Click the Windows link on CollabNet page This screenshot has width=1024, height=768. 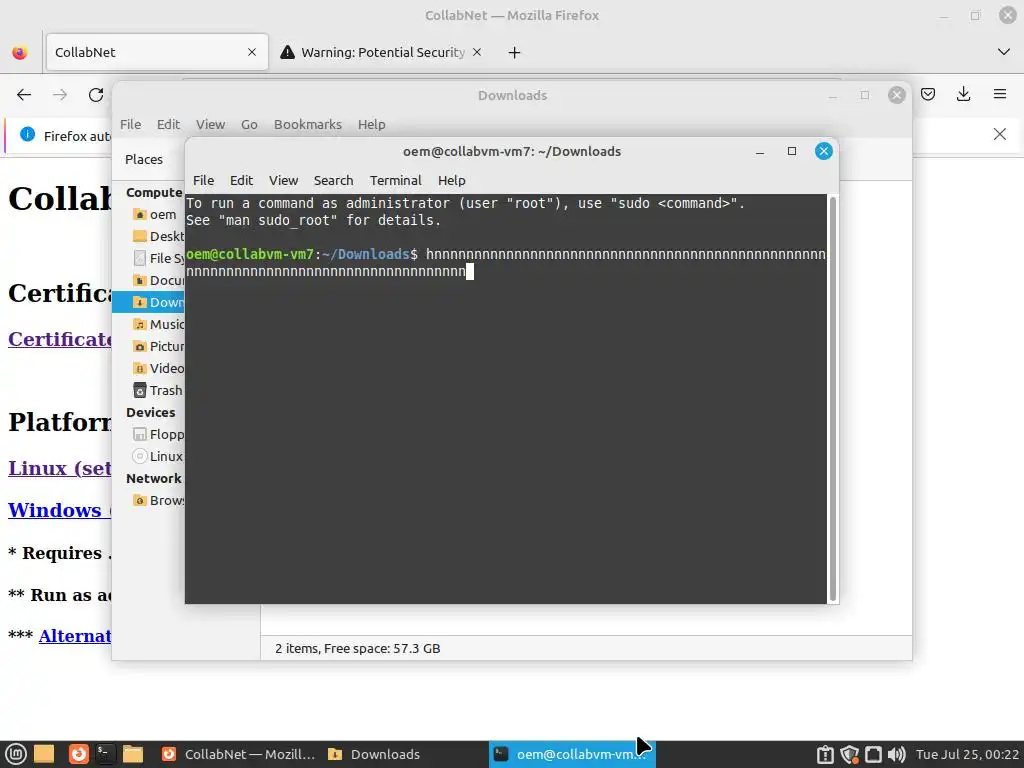59,509
